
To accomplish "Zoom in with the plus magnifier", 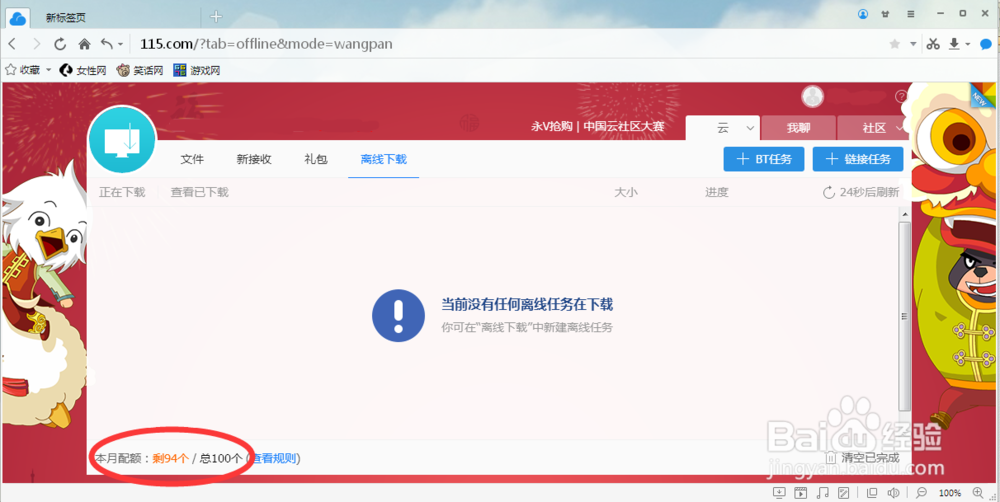I will point(978,492).
